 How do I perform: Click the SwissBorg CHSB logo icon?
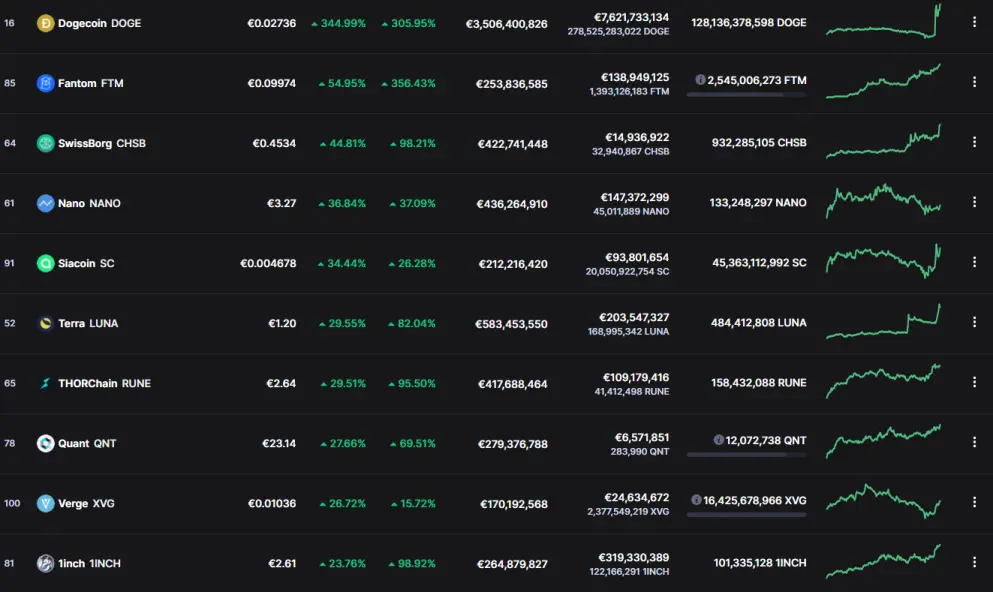46,144
